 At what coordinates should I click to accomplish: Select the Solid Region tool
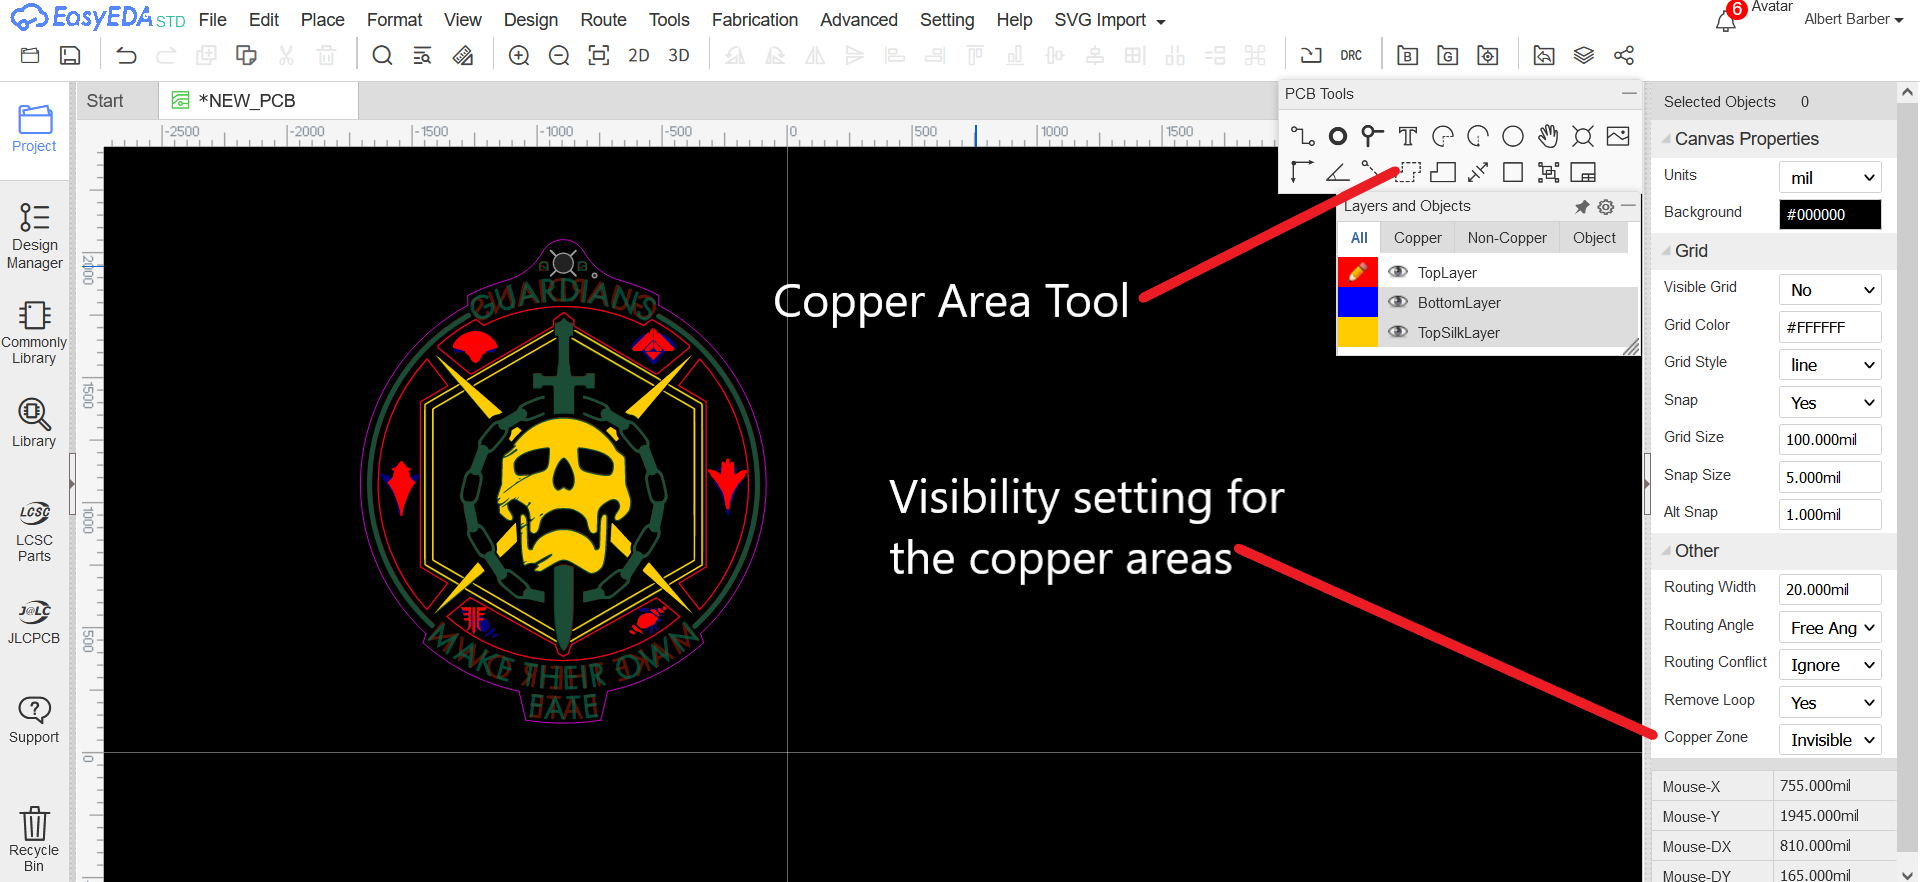pos(1443,172)
